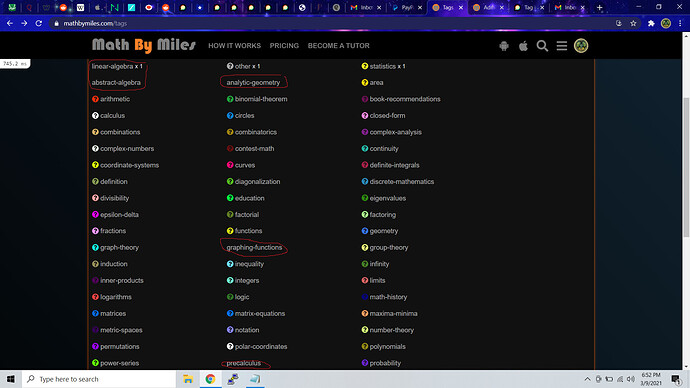This screenshot has height=388, width=690.
Task: Open the discrete-mathematics tag
Action: pos(402,182)
